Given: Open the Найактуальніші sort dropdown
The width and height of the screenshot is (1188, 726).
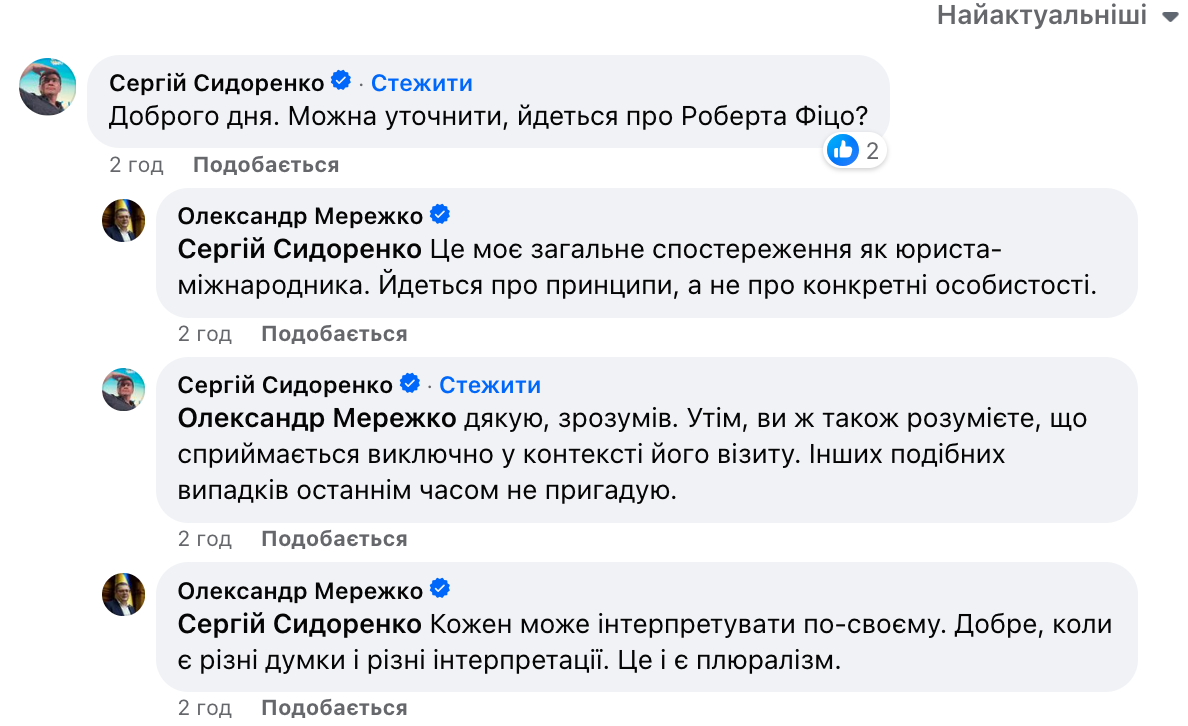Looking at the screenshot, I should (1058, 17).
